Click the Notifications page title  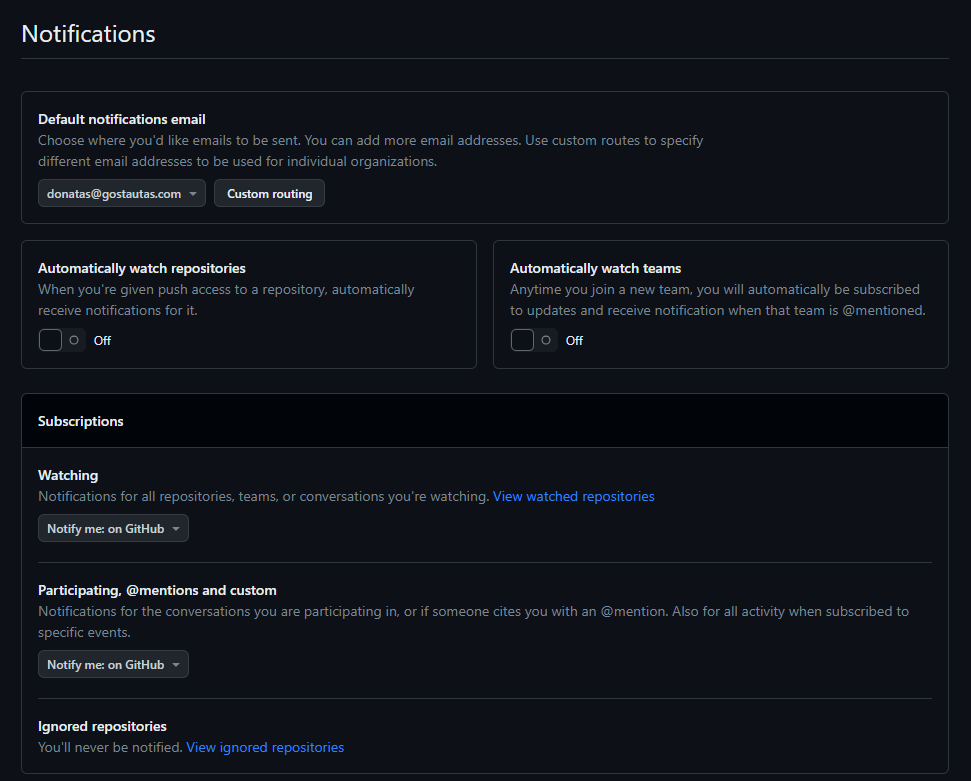(87, 33)
